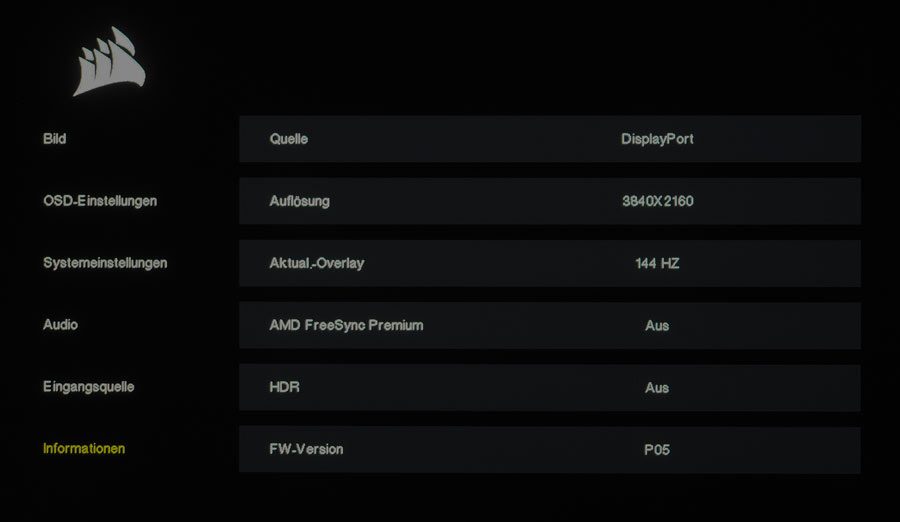900x522 pixels.
Task: Click the Corsair sails logo
Action: pos(109,62)
